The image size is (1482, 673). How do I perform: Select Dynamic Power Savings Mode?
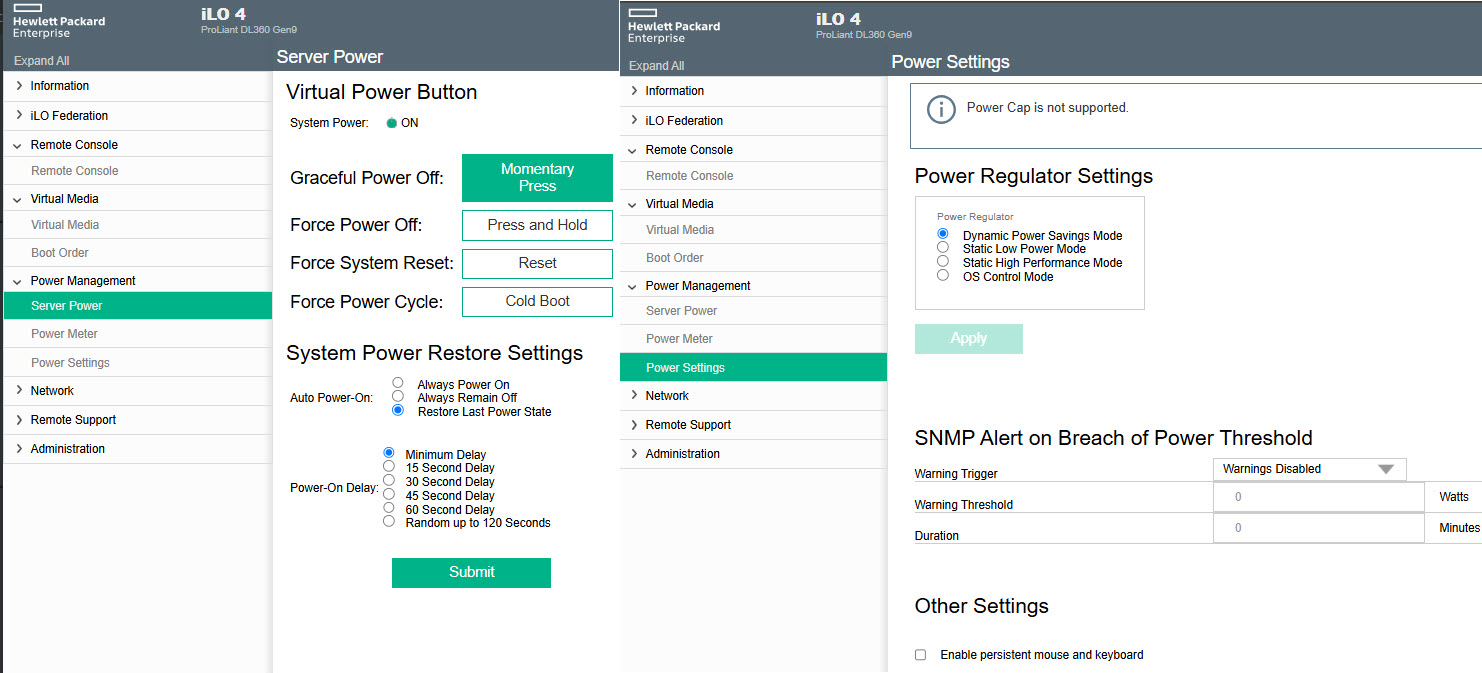click(942, 234)
